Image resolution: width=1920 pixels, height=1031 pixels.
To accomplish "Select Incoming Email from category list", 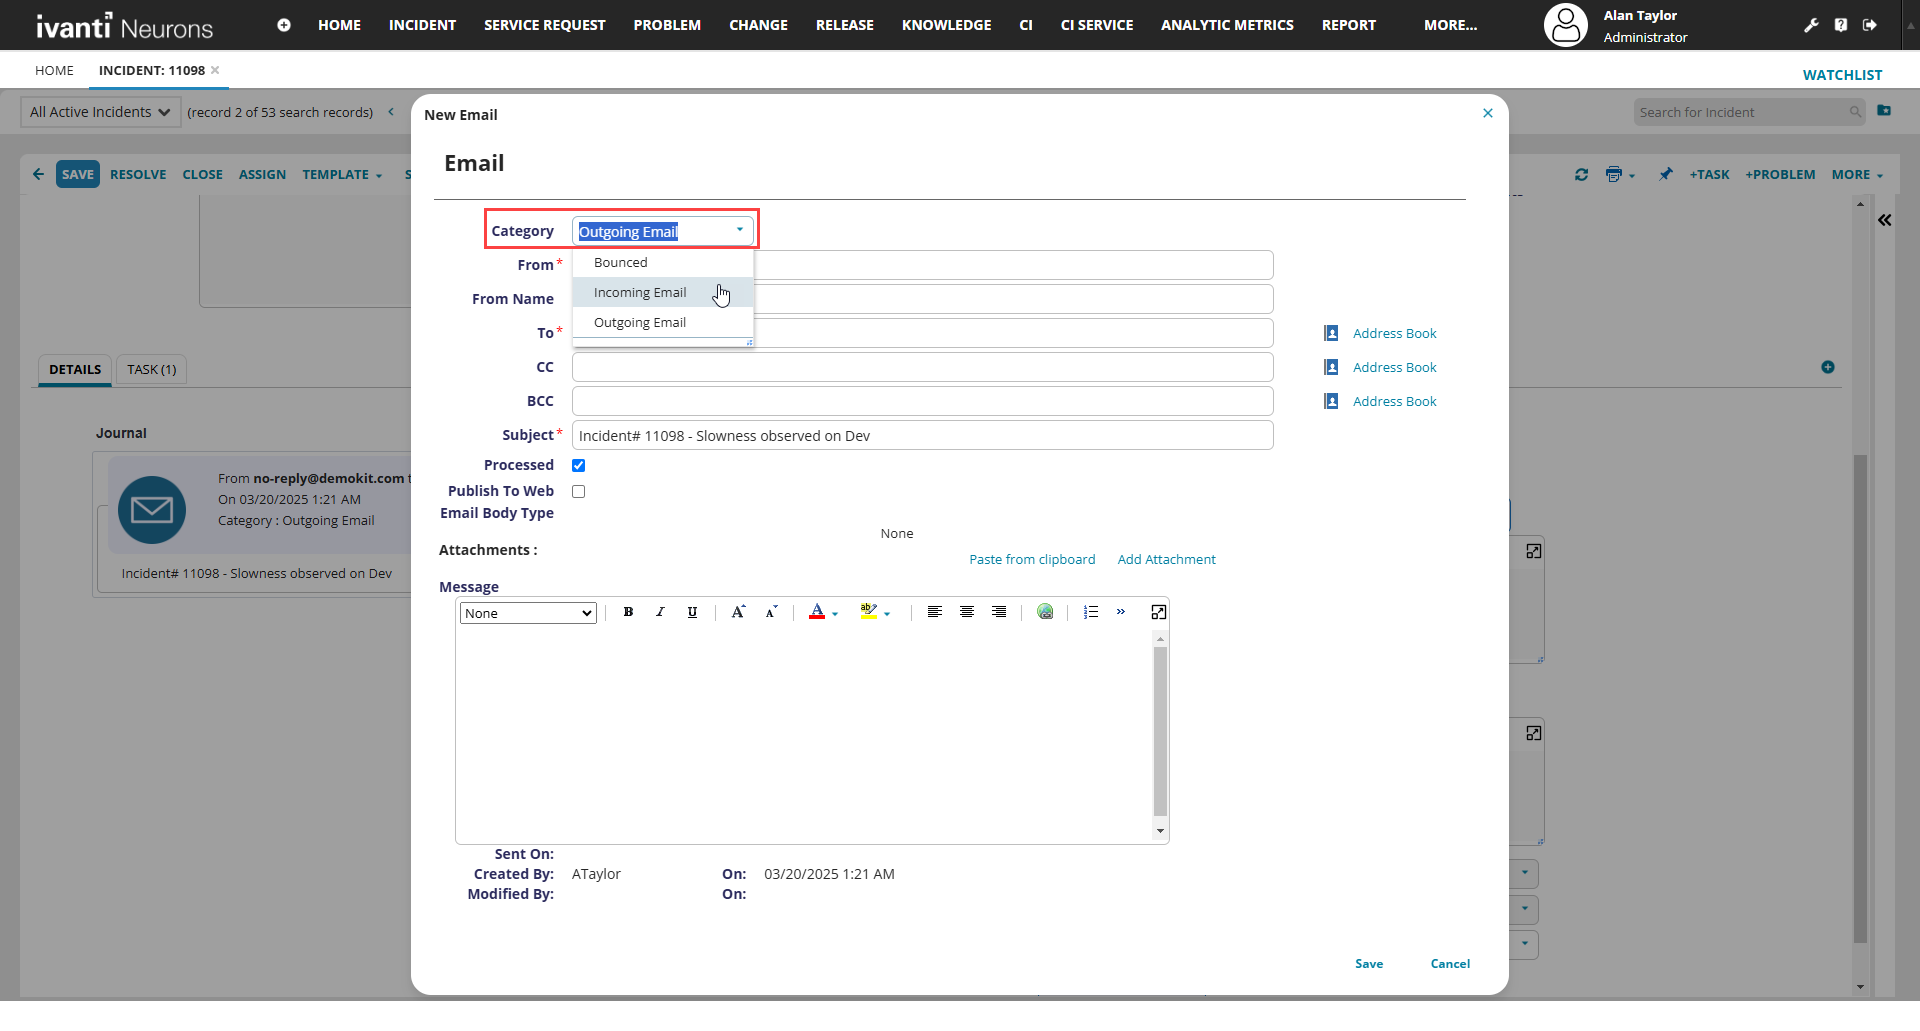I will pos(640,293).
